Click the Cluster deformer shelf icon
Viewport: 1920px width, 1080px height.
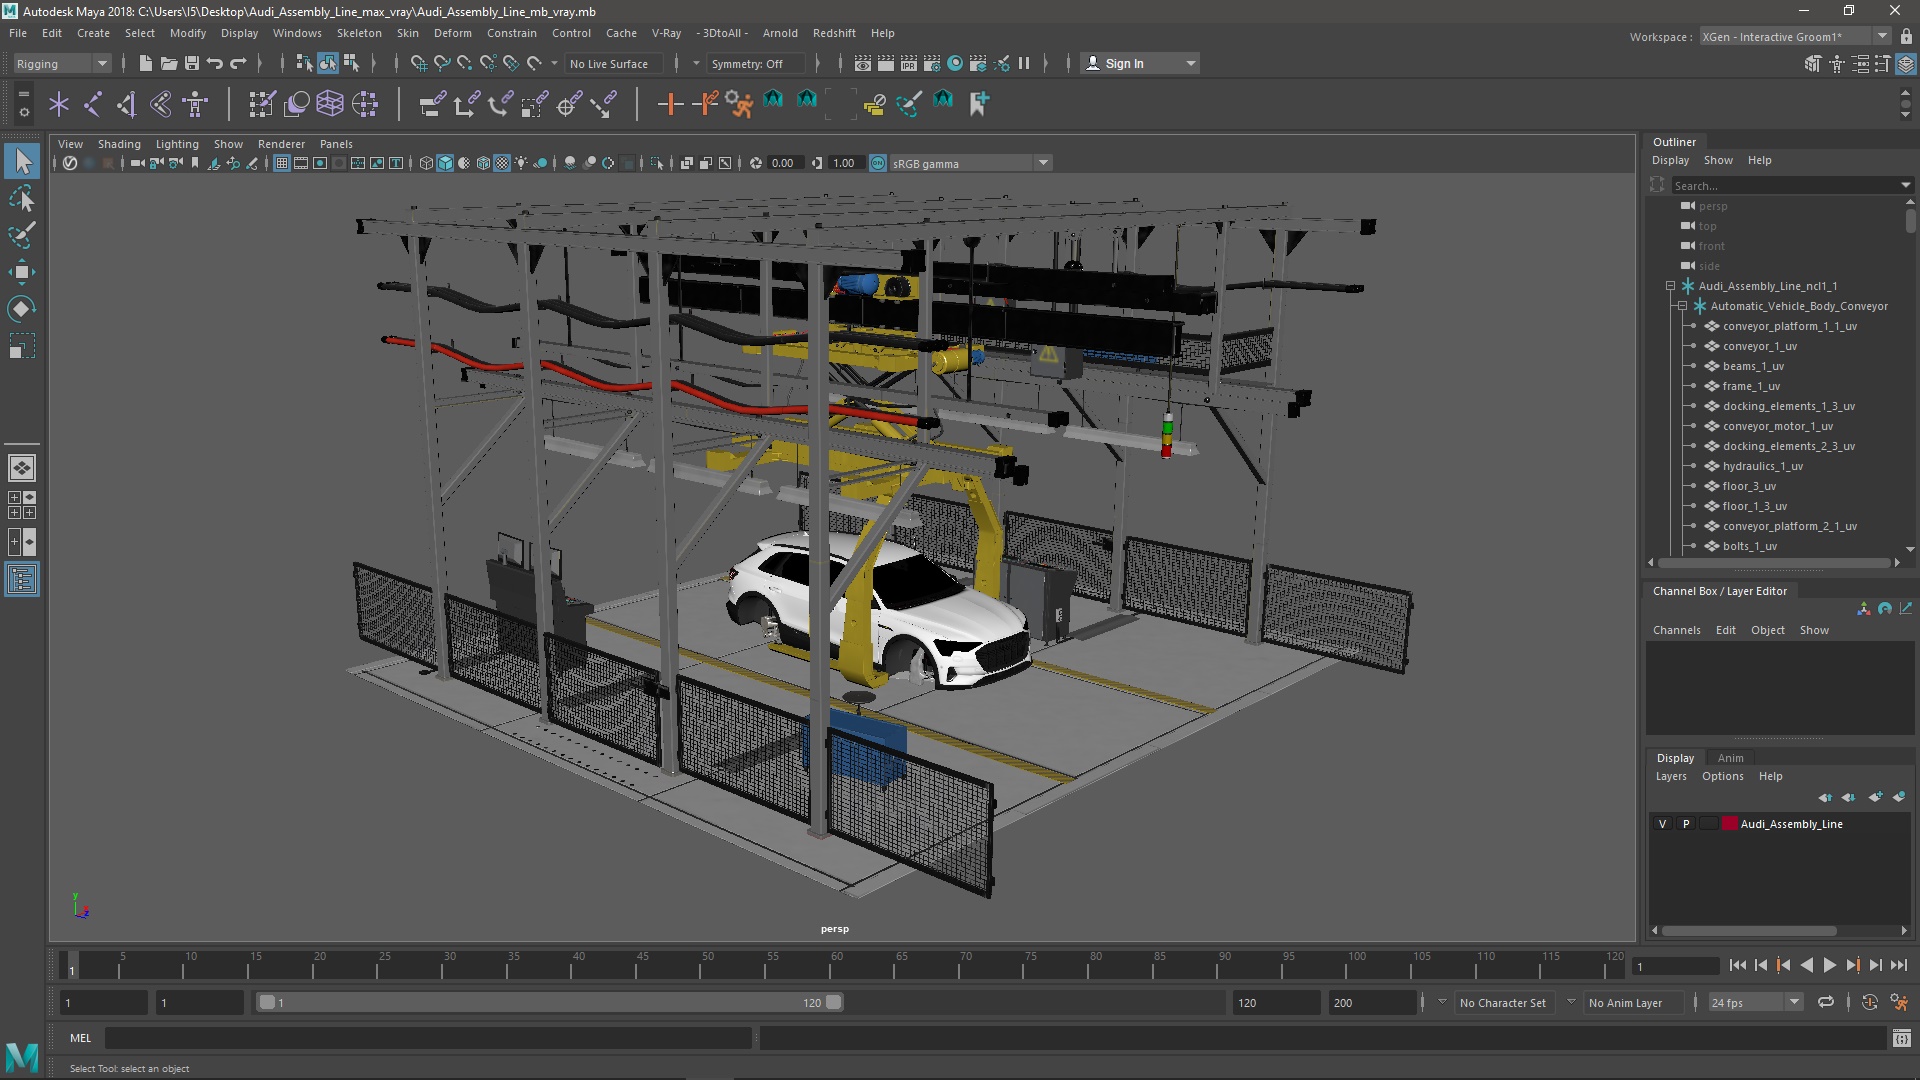(x=364, y=103)
